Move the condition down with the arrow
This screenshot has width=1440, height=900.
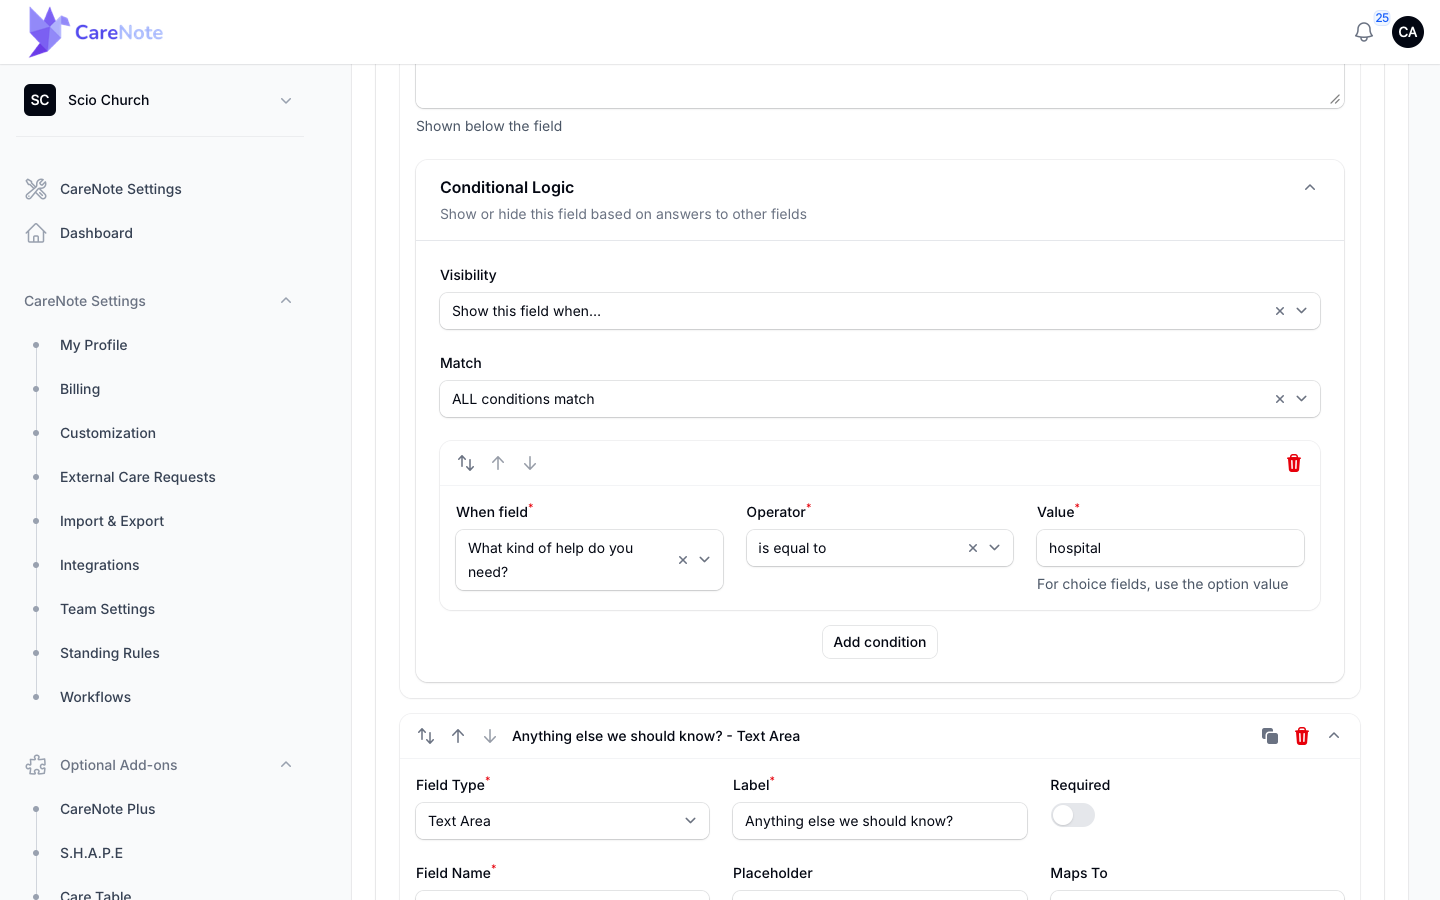[530, 463]
